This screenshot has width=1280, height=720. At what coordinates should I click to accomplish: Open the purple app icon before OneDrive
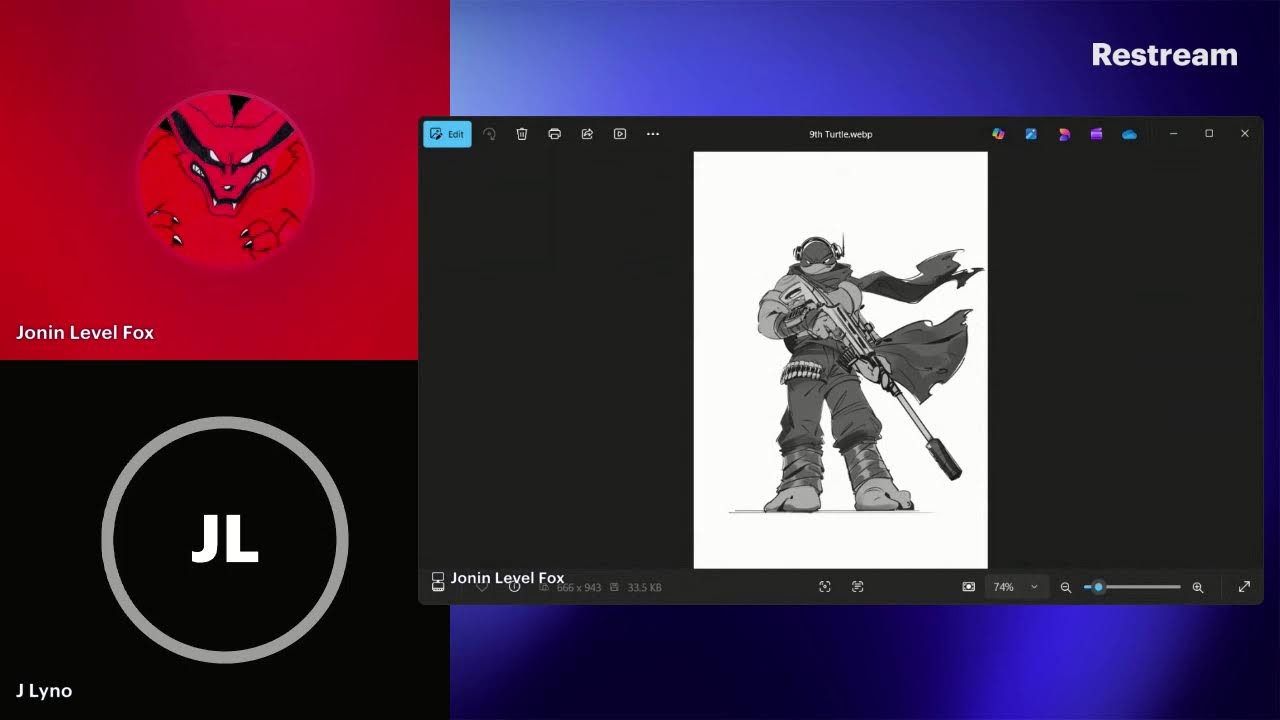1097,134
